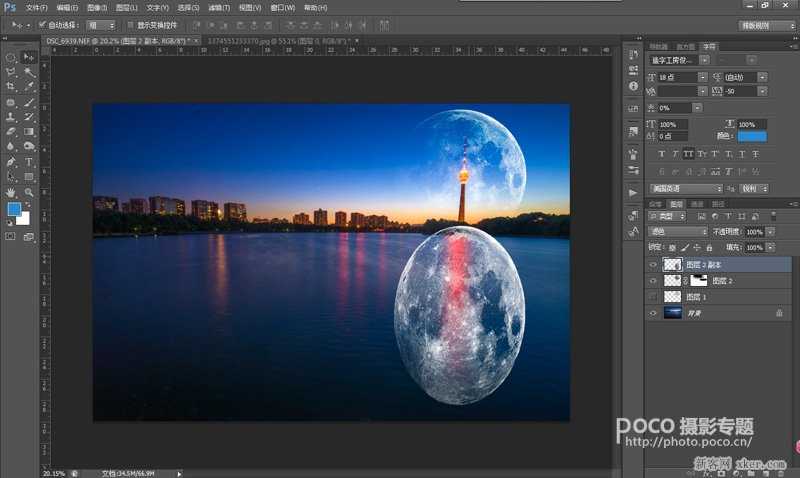The width and height of the screenshot is (800, 478).
Task: Toggle Faux Bold in Character panel
Action: coord(662,154)
